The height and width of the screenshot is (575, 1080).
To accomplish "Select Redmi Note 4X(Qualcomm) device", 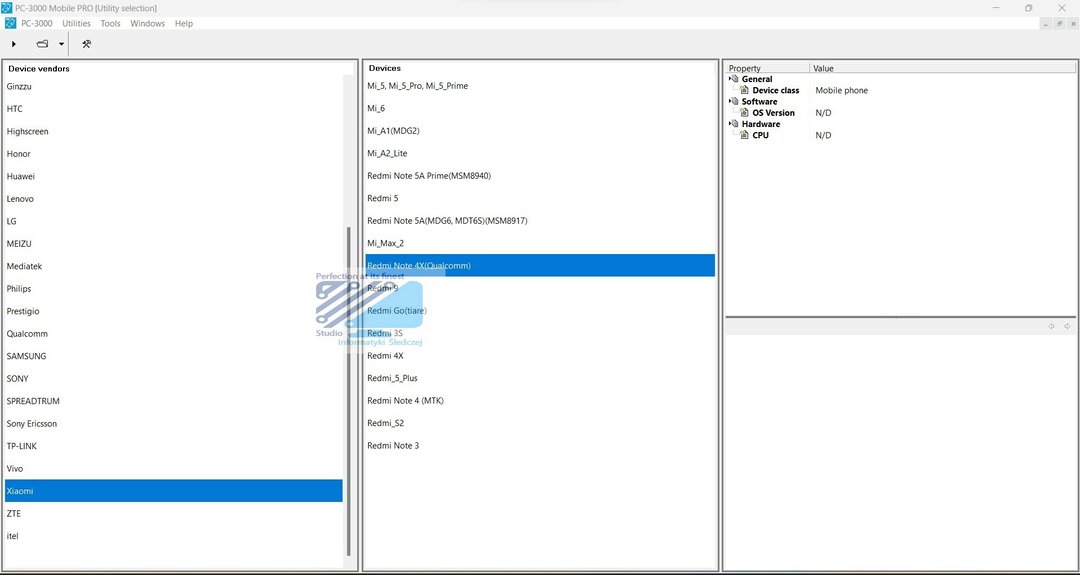I will (540, 266).
